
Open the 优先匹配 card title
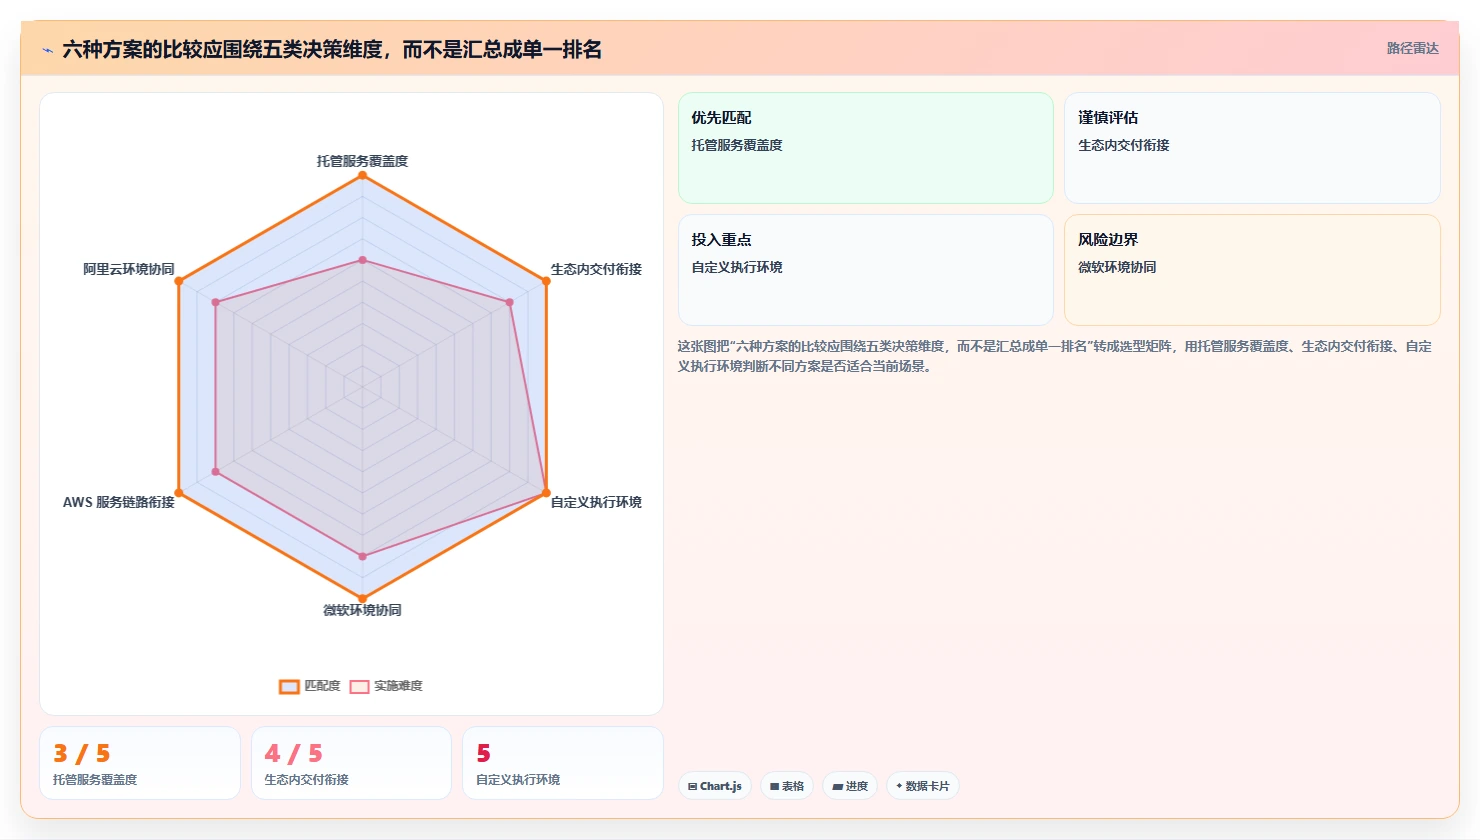point(721,118)
